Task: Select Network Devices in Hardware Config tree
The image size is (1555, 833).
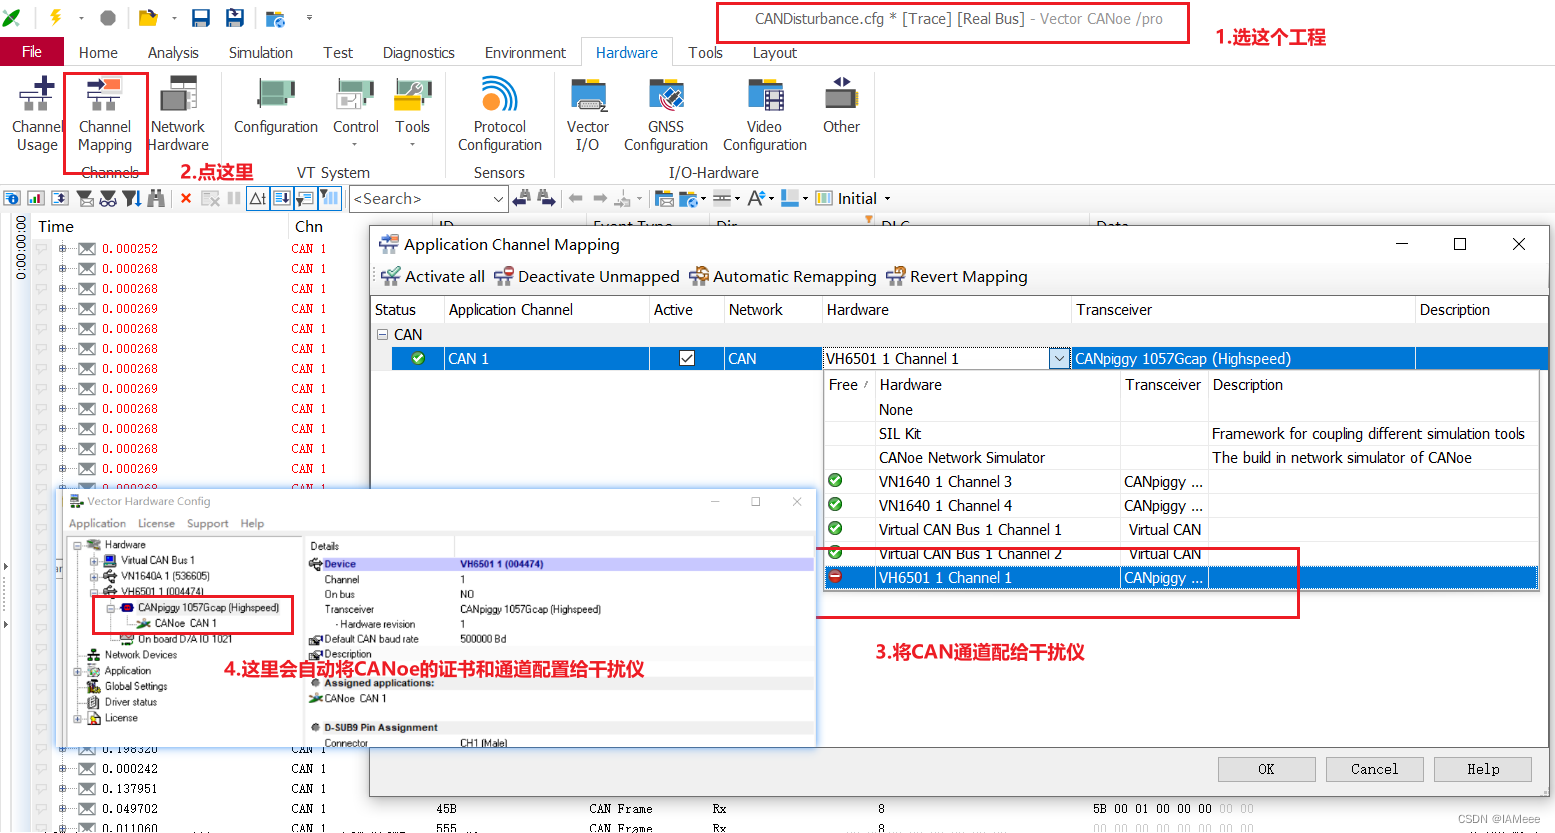Action: click(141, 655)
